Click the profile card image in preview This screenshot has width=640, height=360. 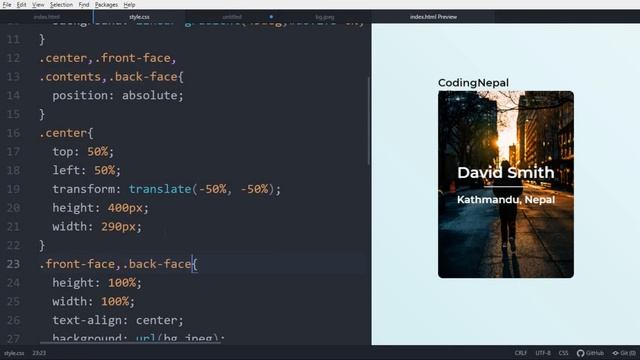coord(506,184)
